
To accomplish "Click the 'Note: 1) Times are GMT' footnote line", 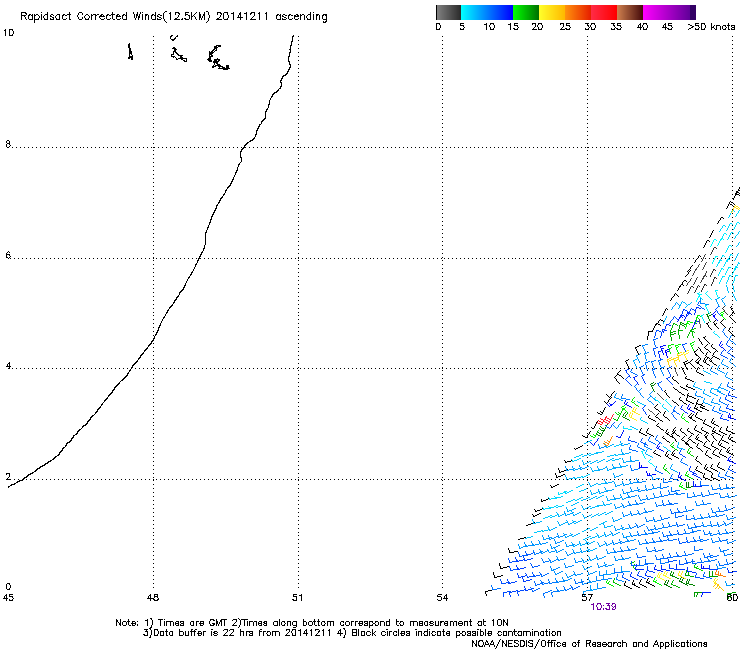I will (312, 623).
